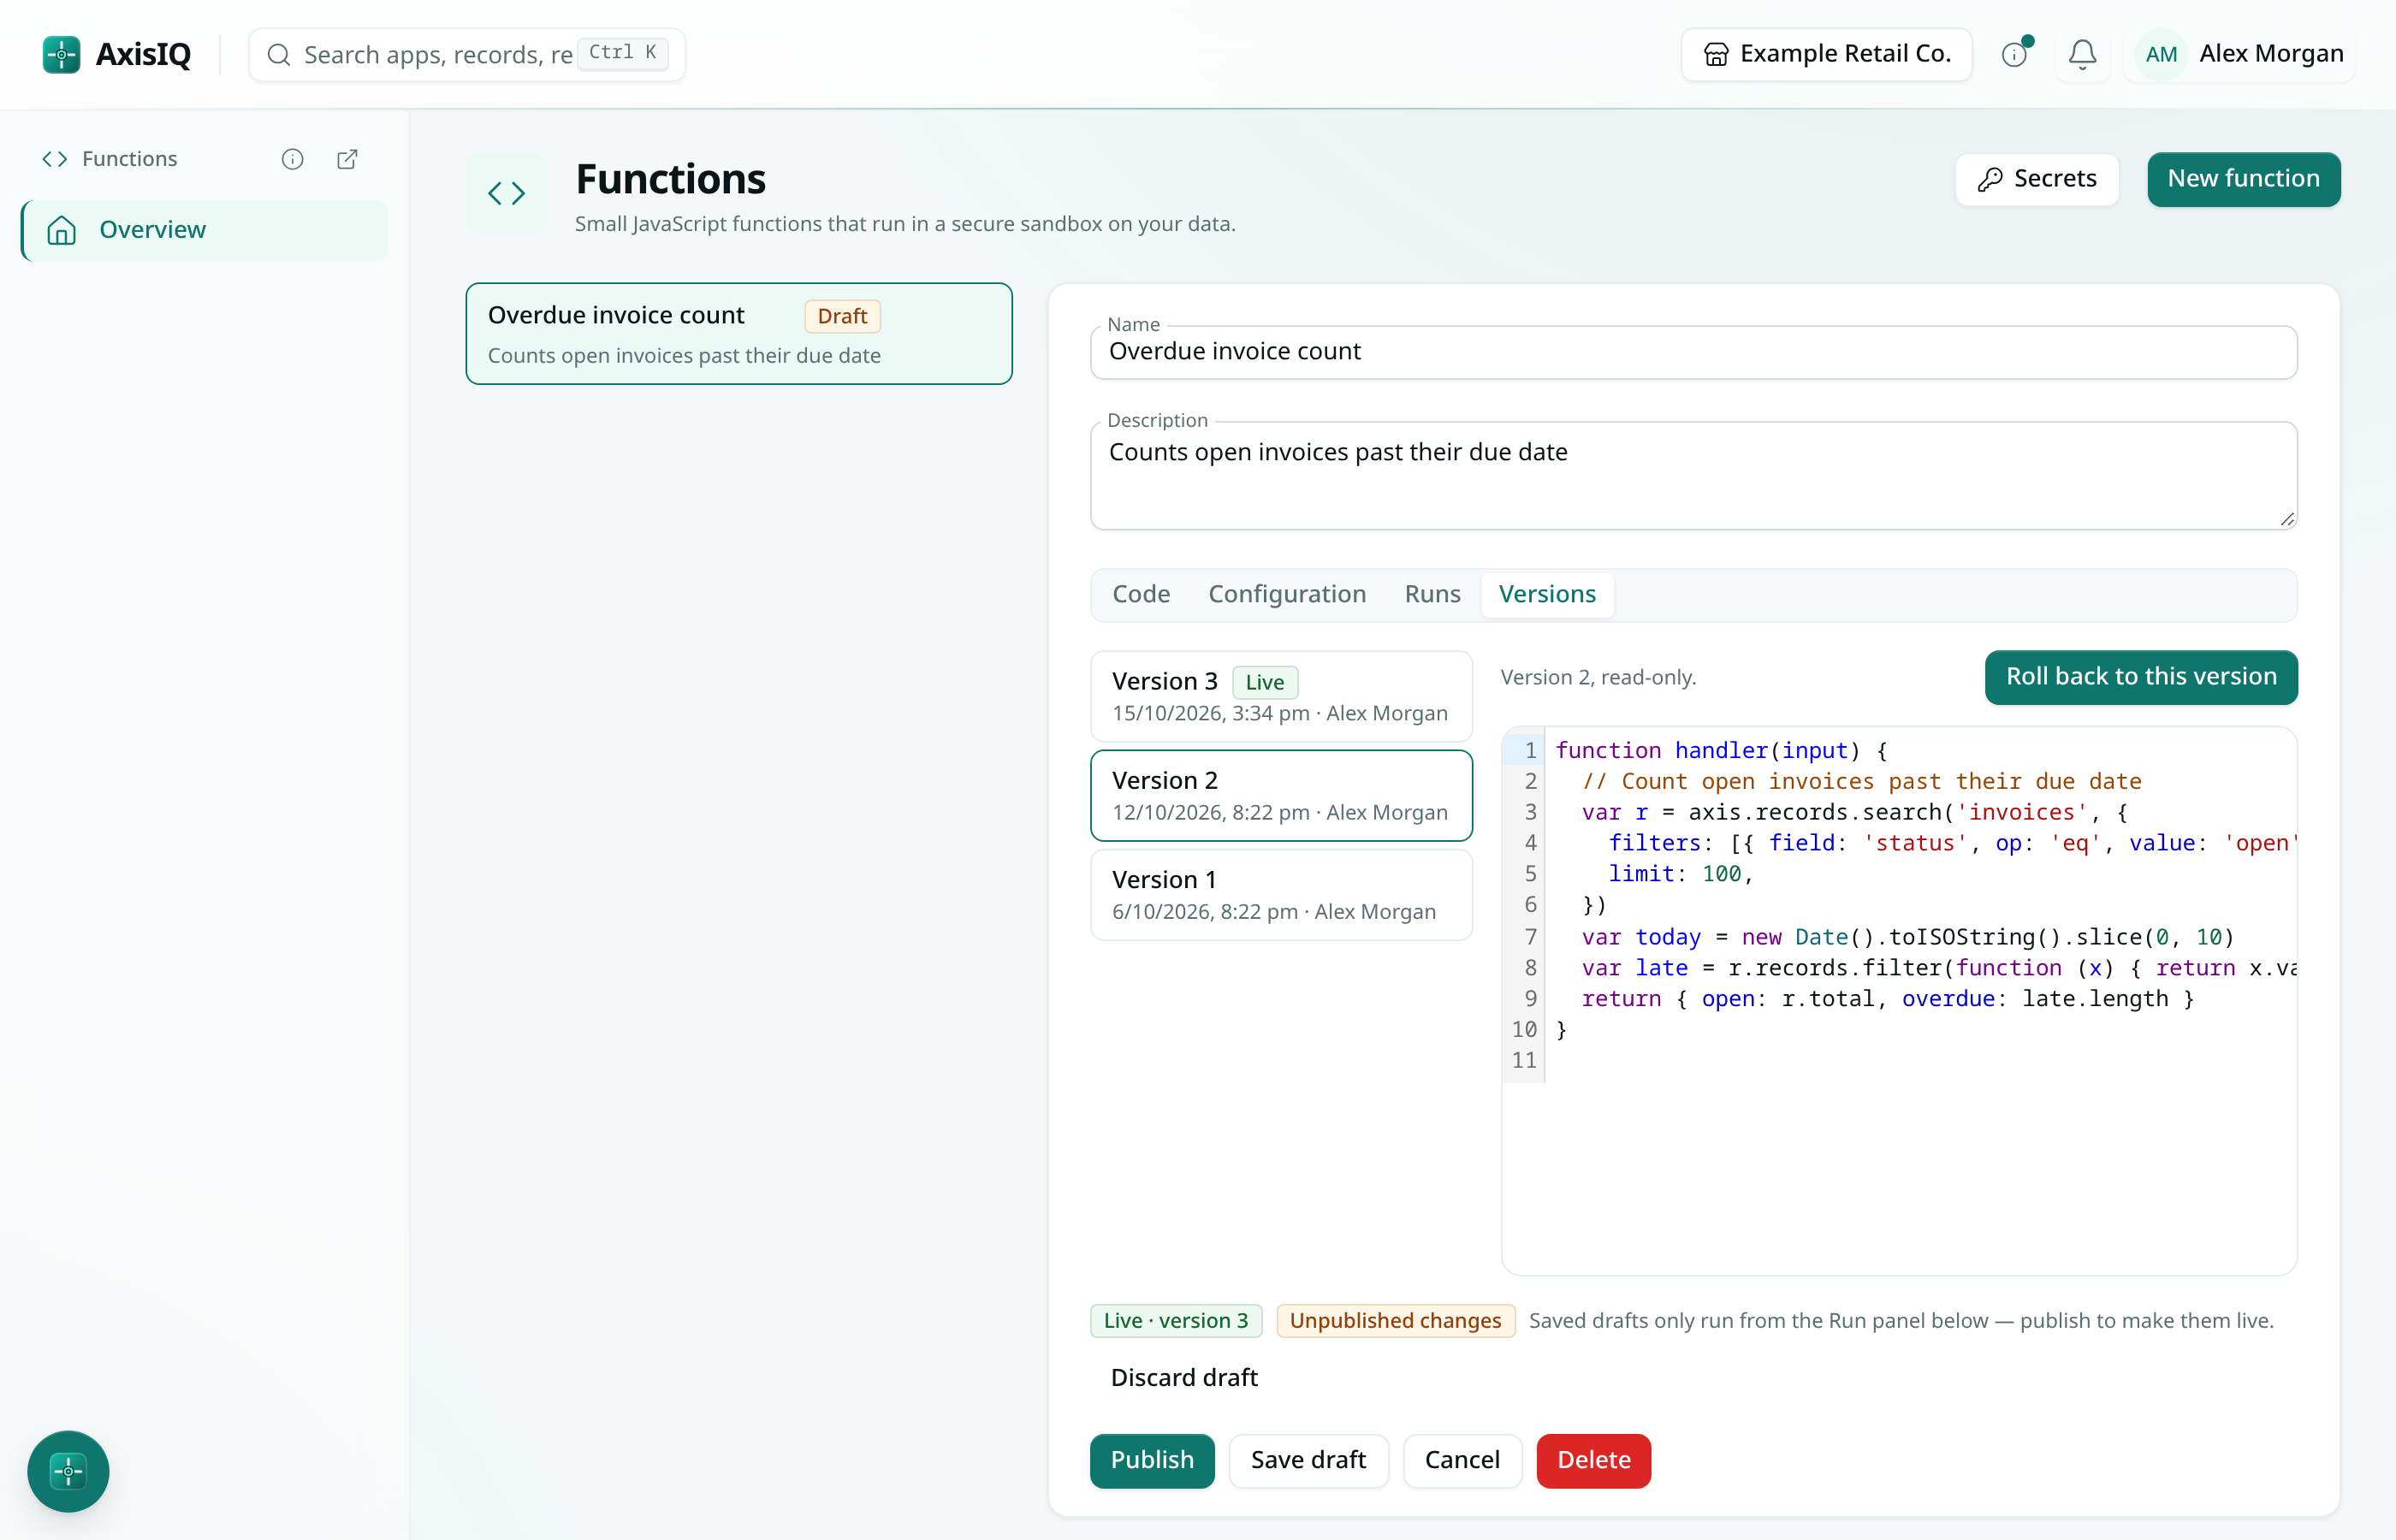The width and height of the screenshot is (2396, 1540).
Task: Click code line 'limit: 100,'
Action: pyautogui.click(x=1680, y=873)
